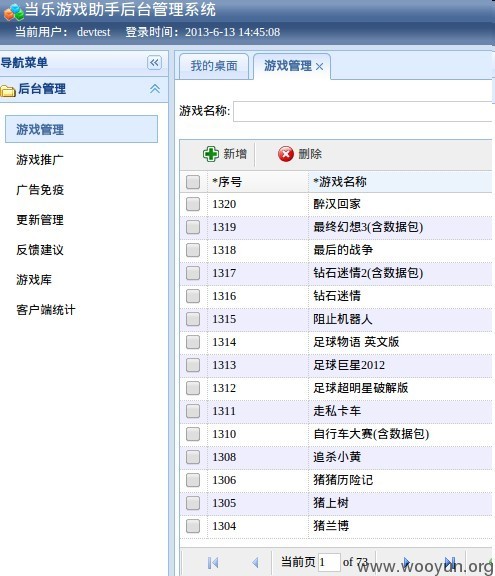Check the row 1313 足球巨星2012 checkbox

click(x=193, y=365)
